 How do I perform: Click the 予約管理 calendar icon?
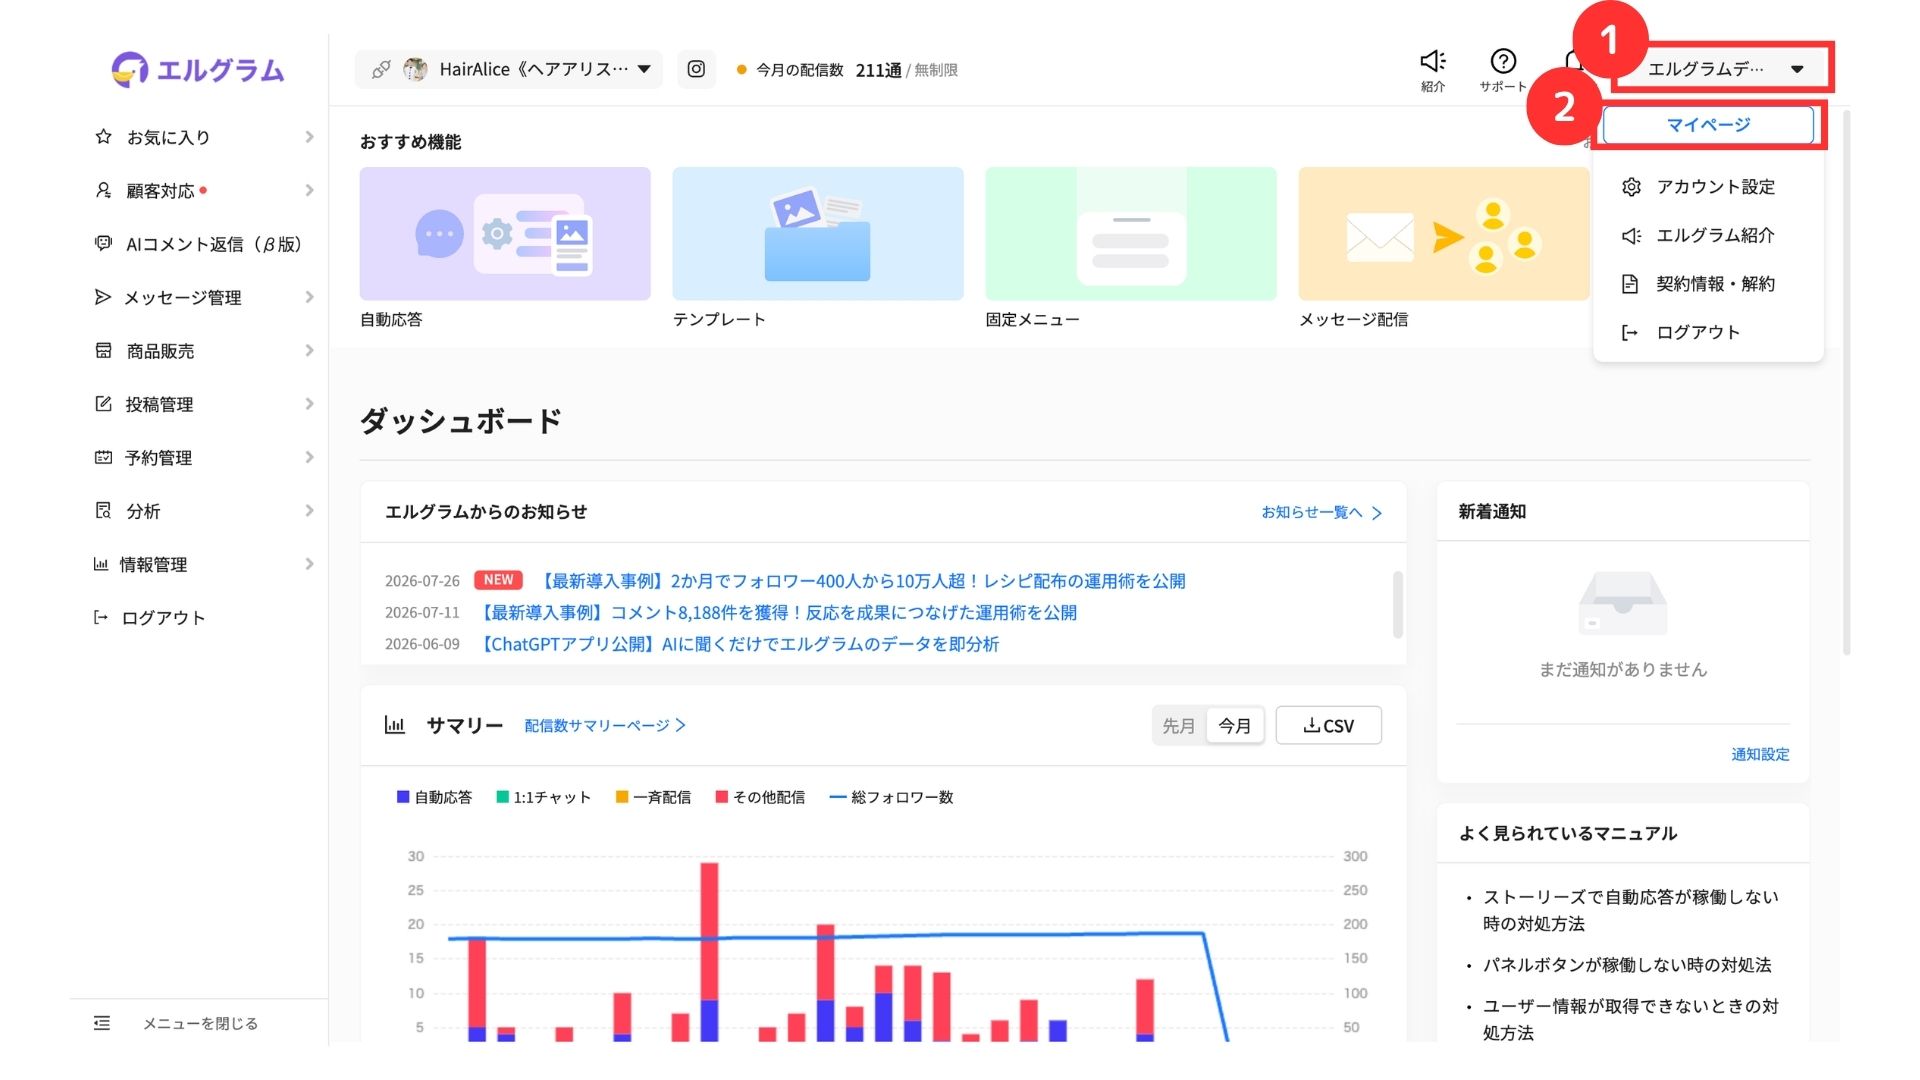(x=103, y=457)
